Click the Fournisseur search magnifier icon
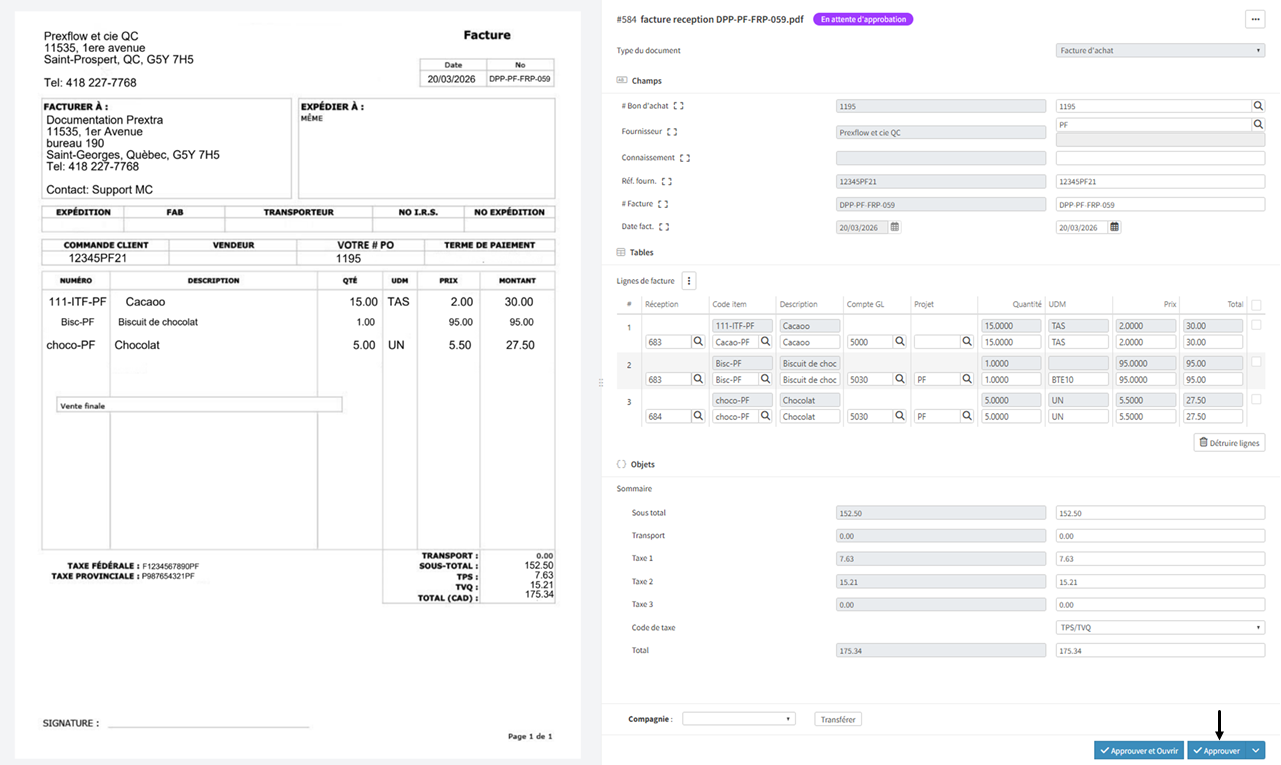This screenshot has width=1281, height=765. [1258, 125]
